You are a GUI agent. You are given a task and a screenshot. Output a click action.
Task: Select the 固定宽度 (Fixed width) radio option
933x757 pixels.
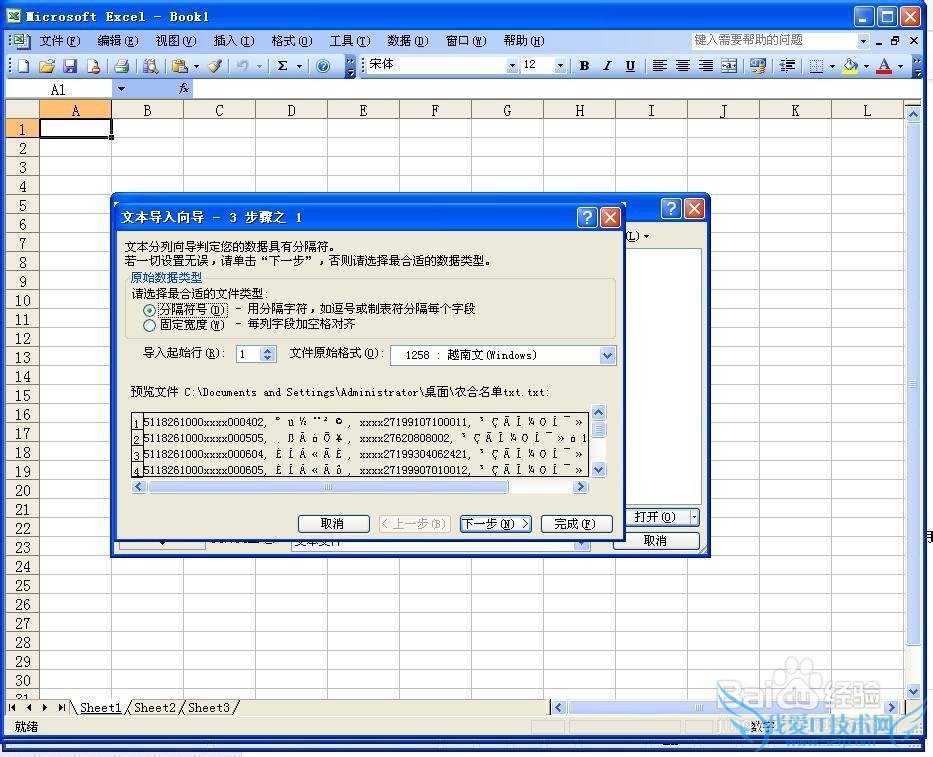(x=150, y=325)
